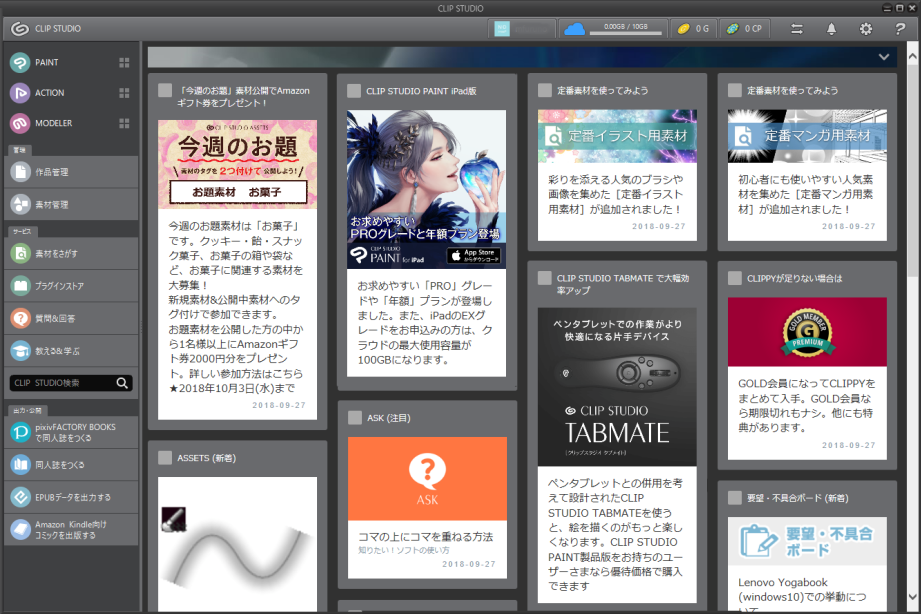Toggle the CLIPPYが足りない場合は card checkbox

[735, 278]
